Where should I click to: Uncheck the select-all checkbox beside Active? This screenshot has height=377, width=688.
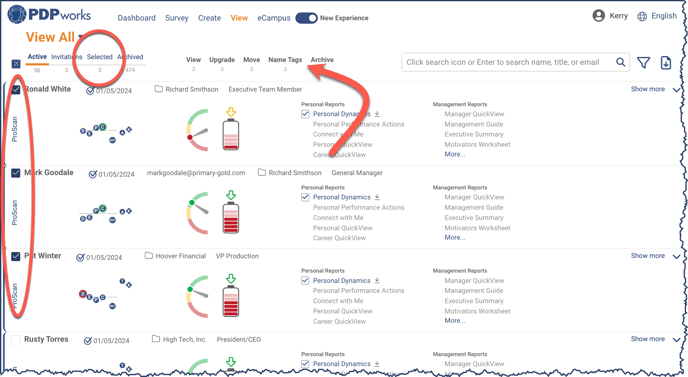tap(16, 64)
